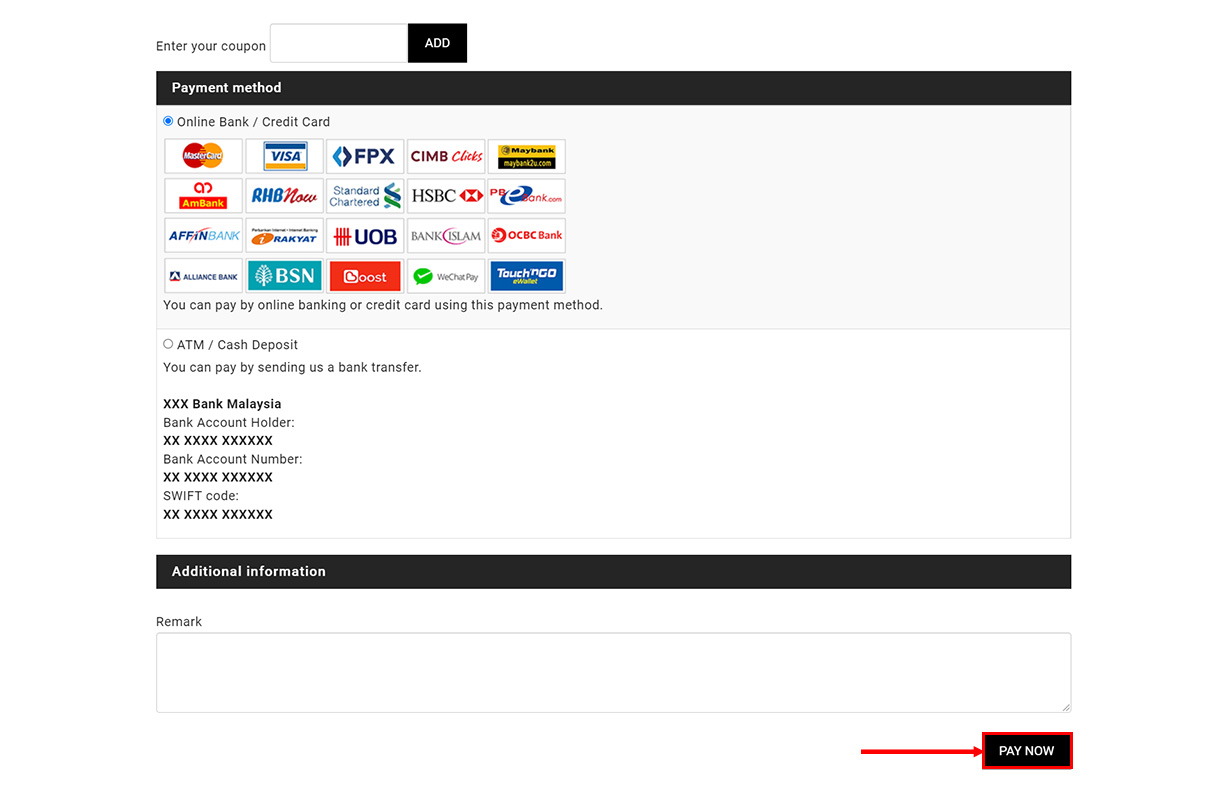Click the 'Remark' label
This screenshot has width=1227, height=790.
tap(179, 622)
